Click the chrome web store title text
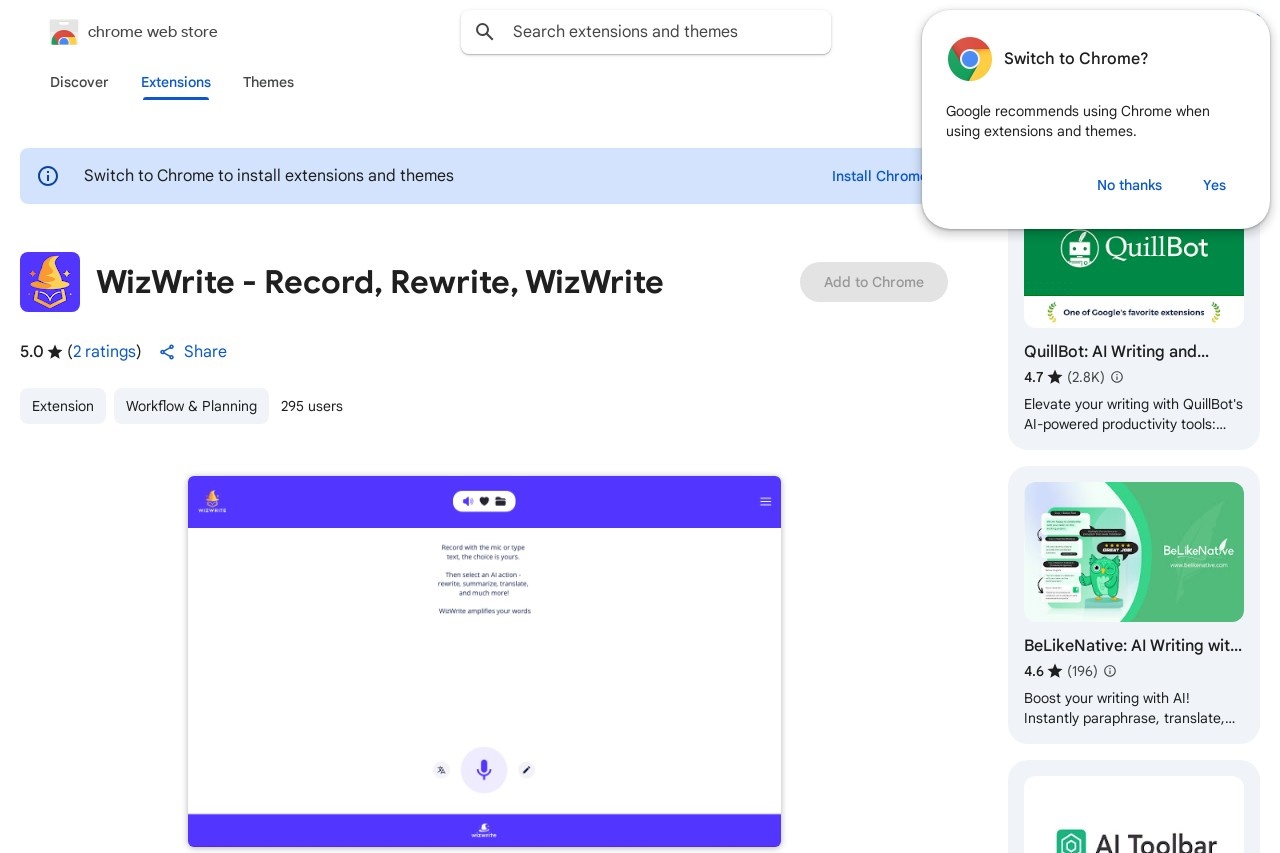 [x=153, y=32]
